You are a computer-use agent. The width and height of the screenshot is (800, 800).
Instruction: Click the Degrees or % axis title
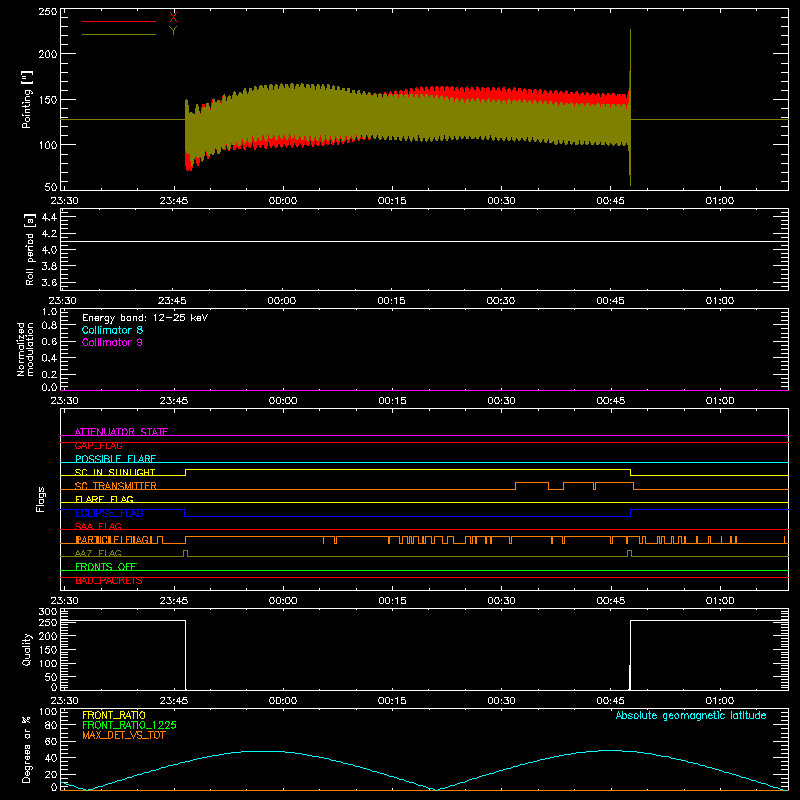click(27, 749)
